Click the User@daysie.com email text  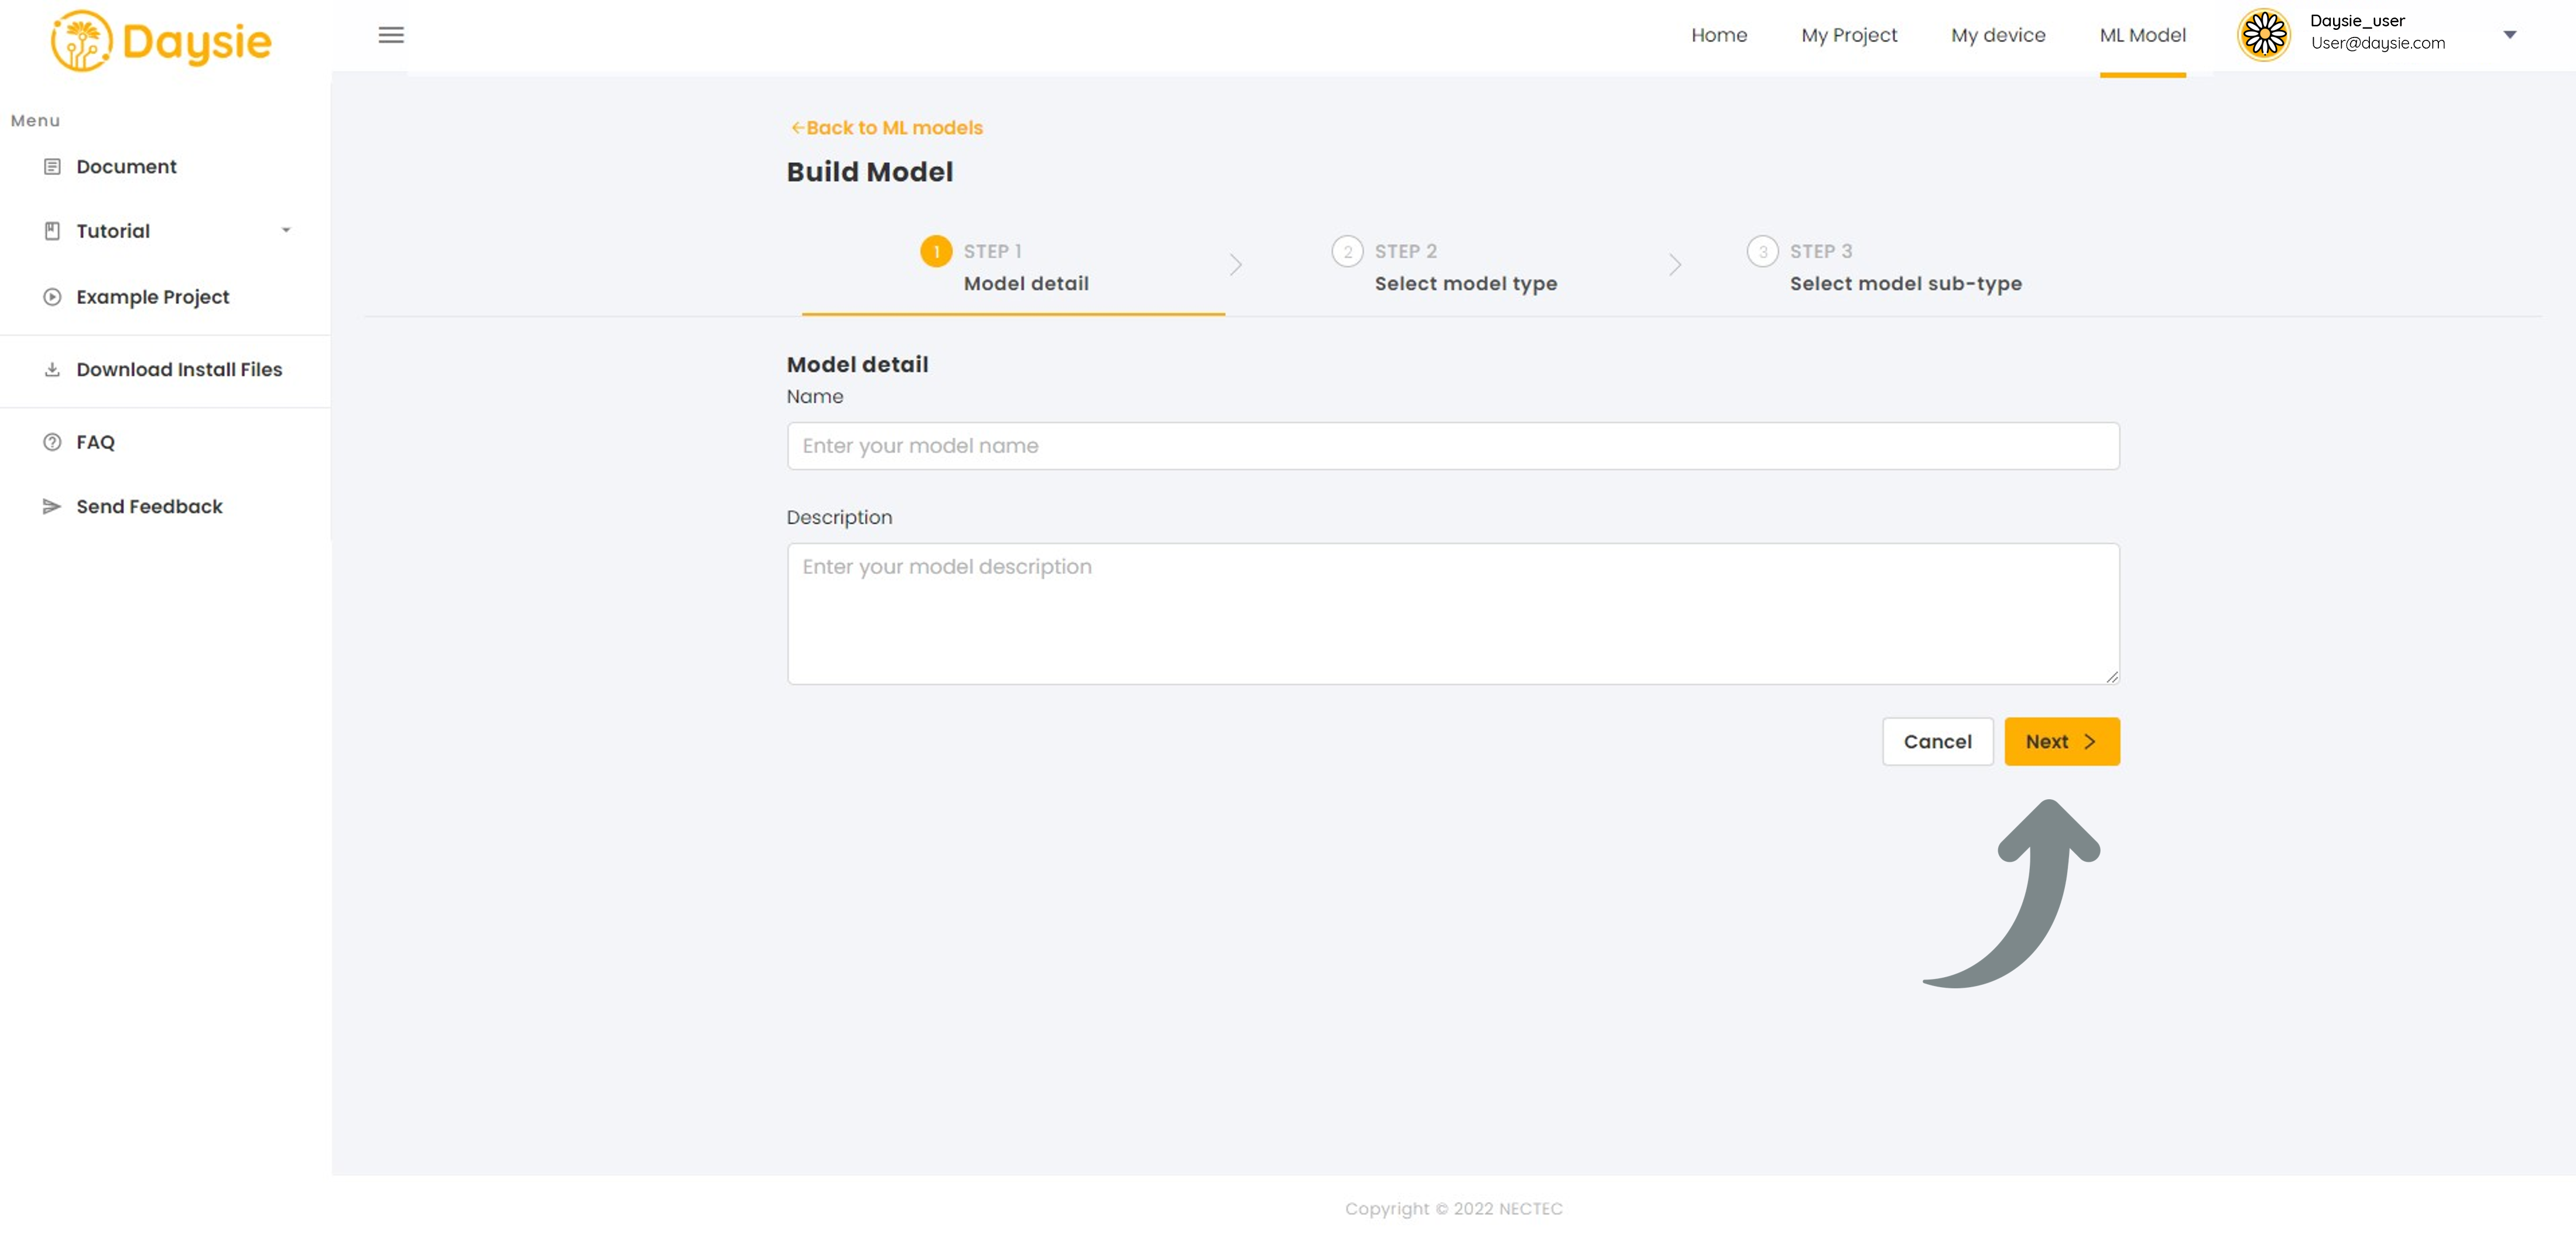[2378, 43]
